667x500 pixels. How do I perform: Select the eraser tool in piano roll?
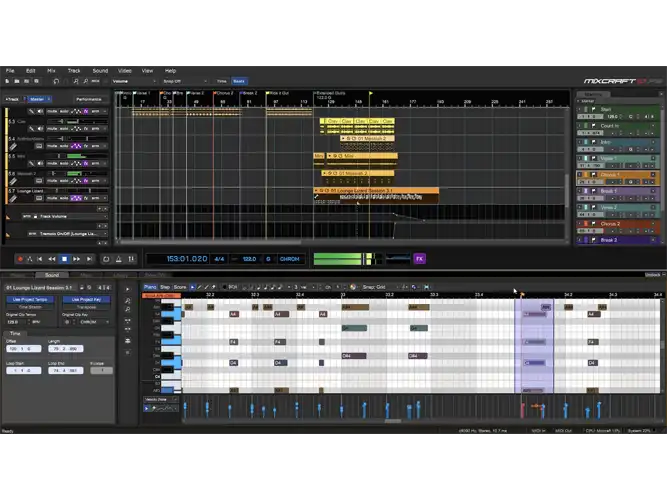point(214,287)
